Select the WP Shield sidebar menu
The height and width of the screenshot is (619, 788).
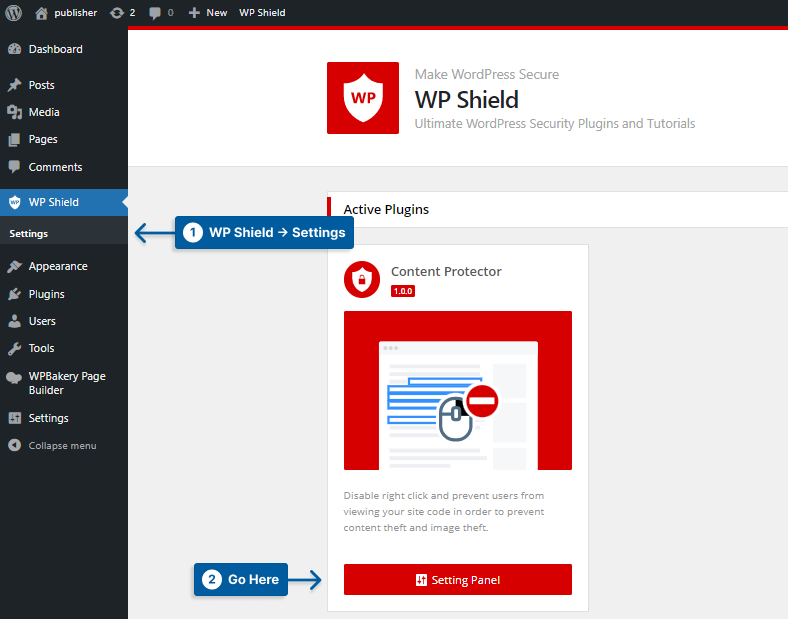[x=64, y=202]
